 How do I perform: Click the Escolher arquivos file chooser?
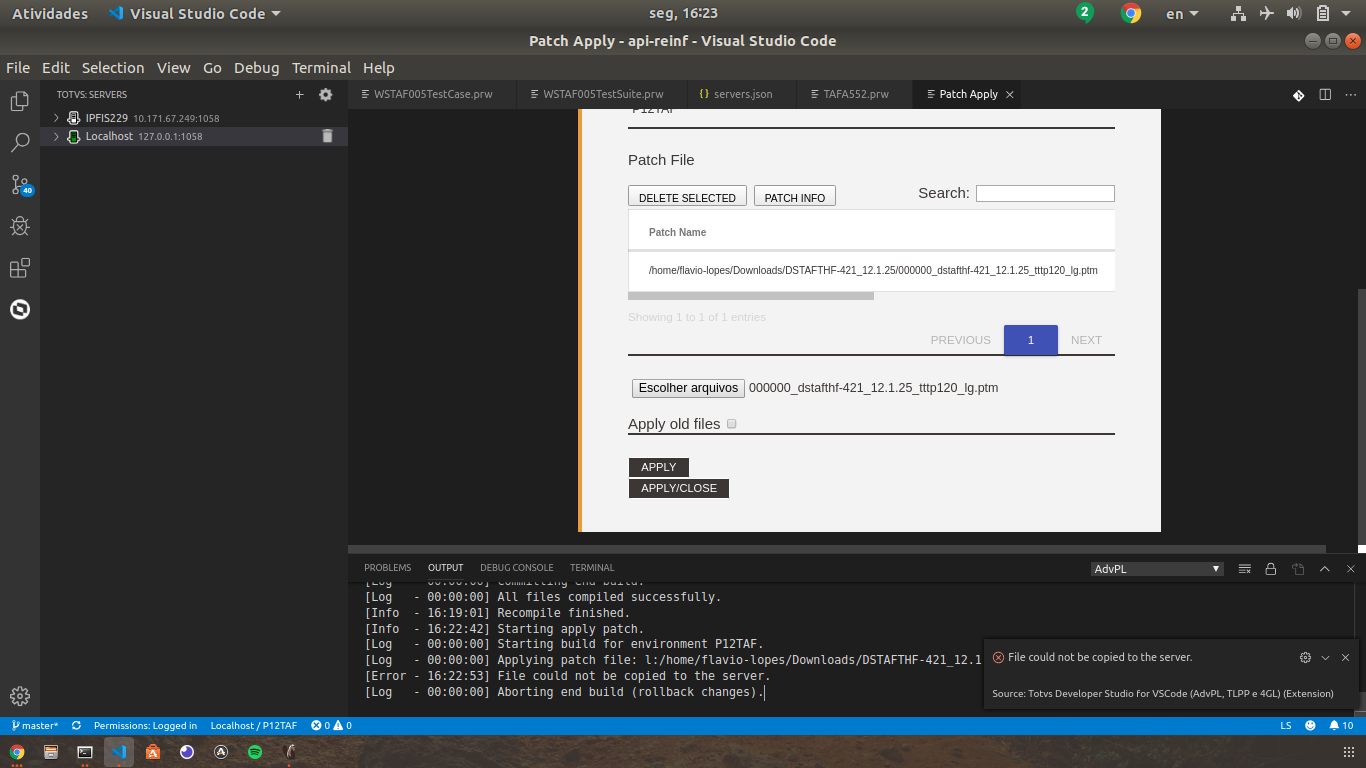coord(688,388)
